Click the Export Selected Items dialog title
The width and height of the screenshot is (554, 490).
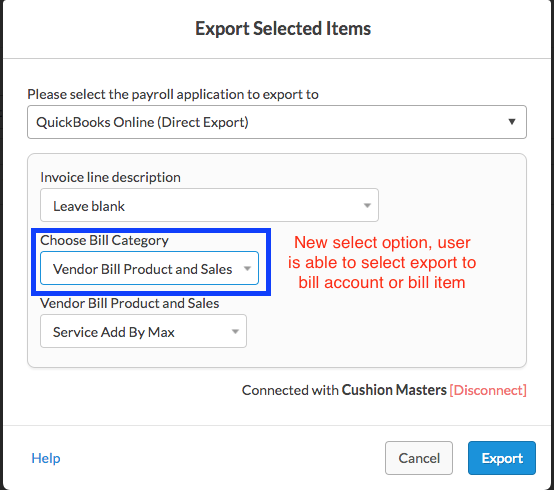[x=283, y=29]
